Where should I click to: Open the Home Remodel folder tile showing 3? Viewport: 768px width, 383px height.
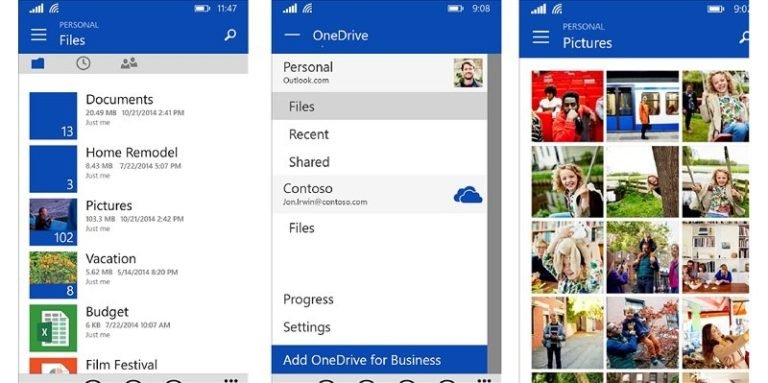pyautogui.click(x=53, y=169)
